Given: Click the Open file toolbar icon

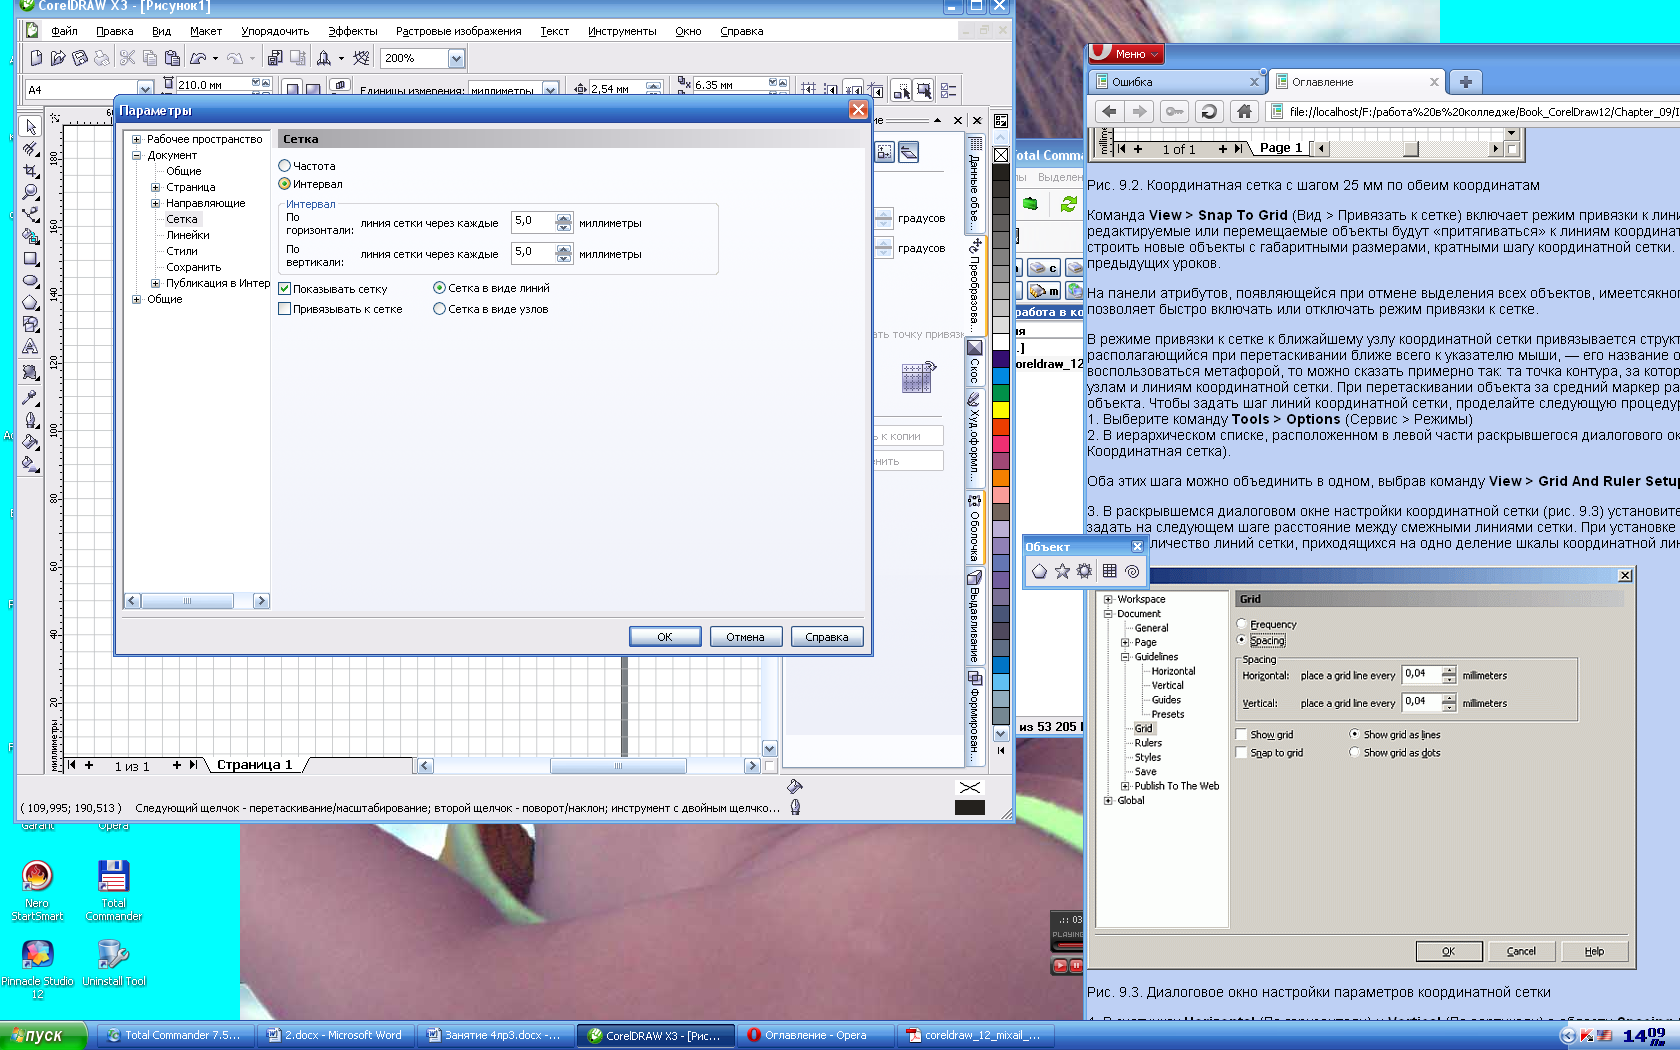Looking at the screenshot, I should tap(58, 58).
